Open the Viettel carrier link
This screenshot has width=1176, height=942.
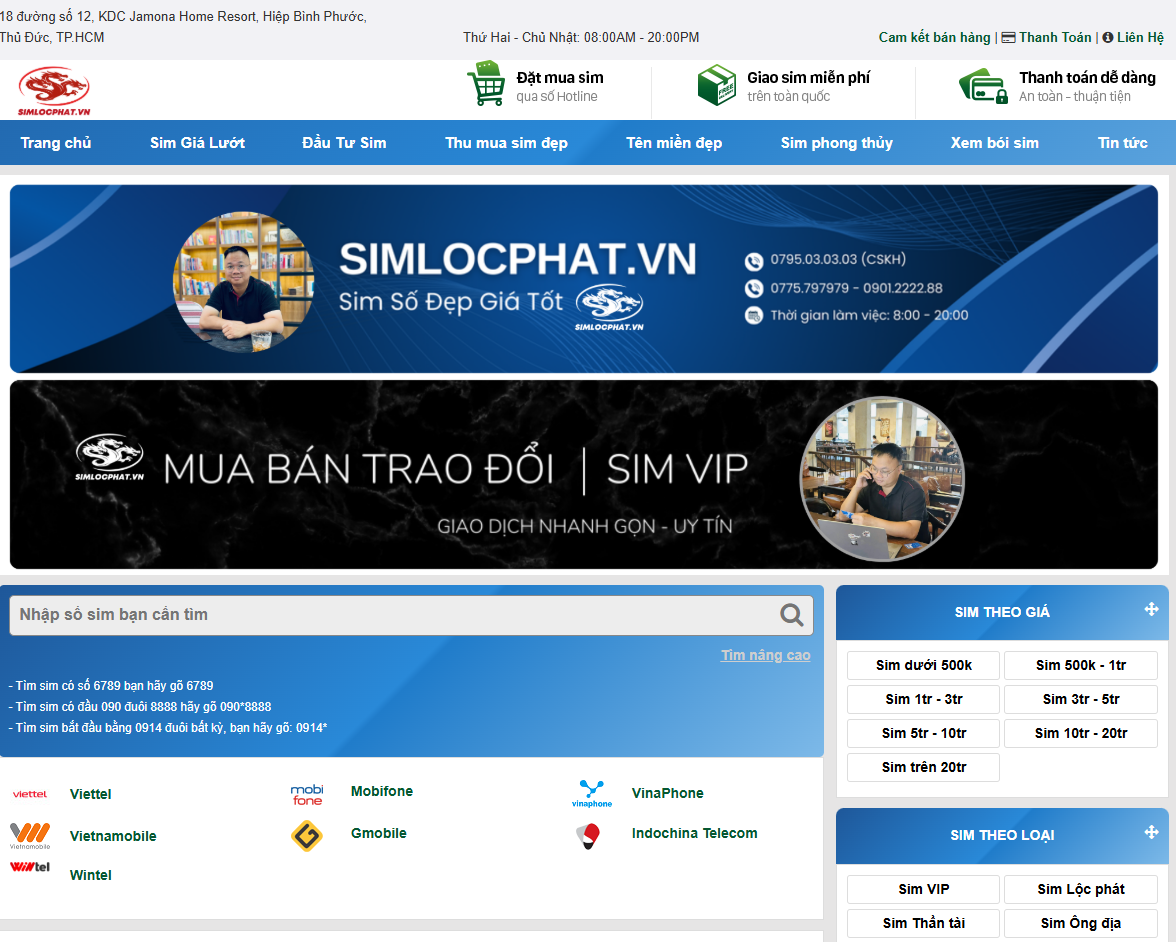click(x=90, y=794)
